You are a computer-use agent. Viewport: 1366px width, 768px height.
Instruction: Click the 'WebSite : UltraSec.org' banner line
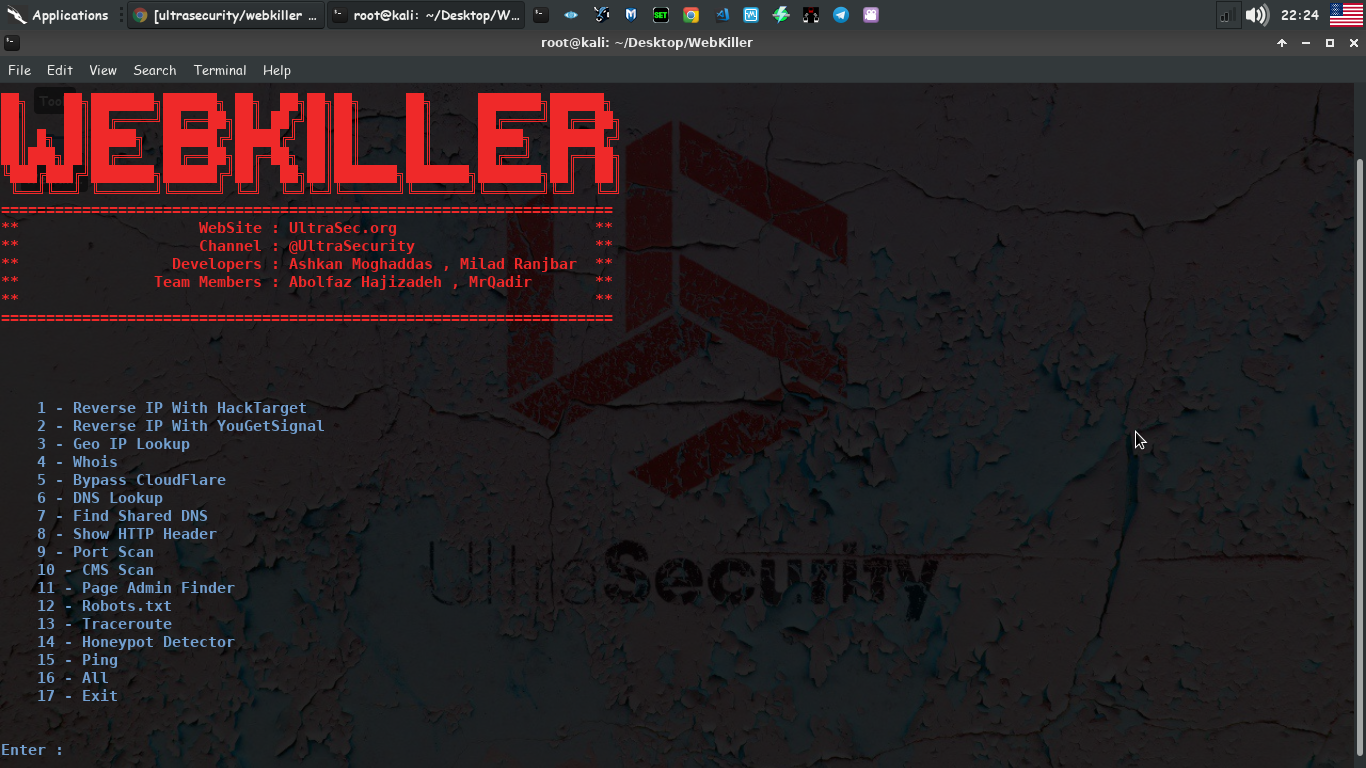click(x=297, y=228)
